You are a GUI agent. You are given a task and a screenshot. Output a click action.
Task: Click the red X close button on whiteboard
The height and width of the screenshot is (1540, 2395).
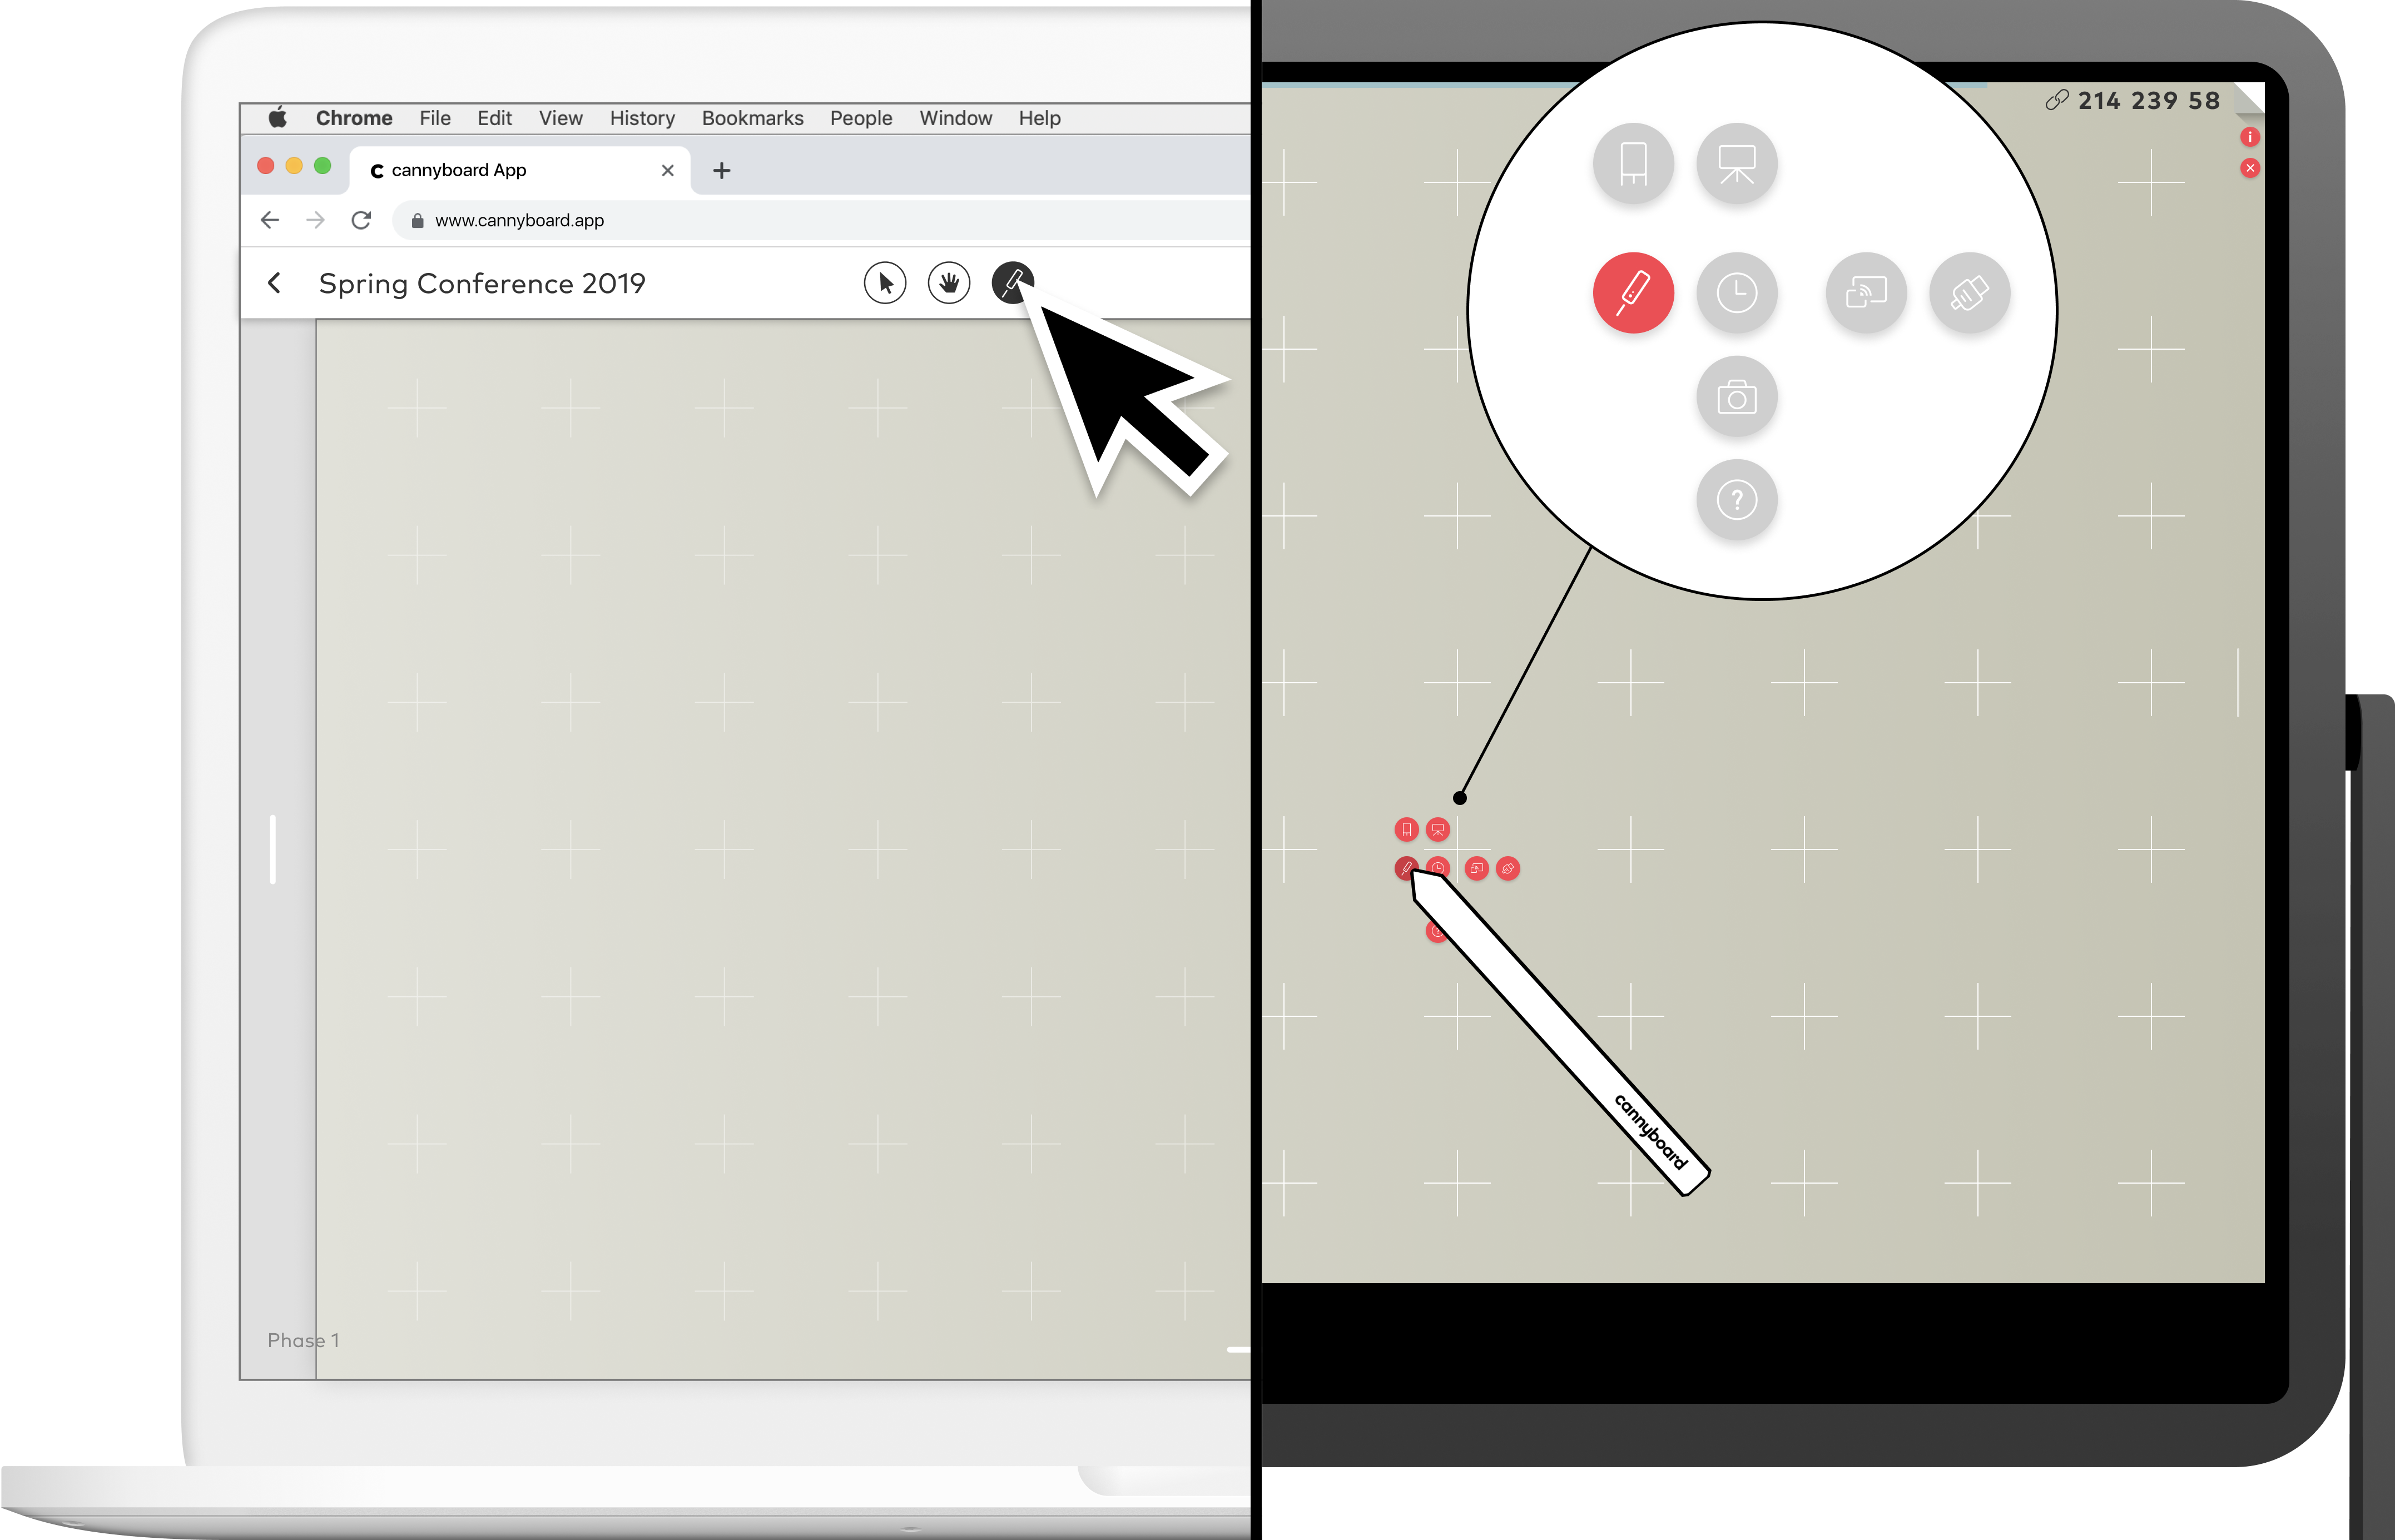2250,168
